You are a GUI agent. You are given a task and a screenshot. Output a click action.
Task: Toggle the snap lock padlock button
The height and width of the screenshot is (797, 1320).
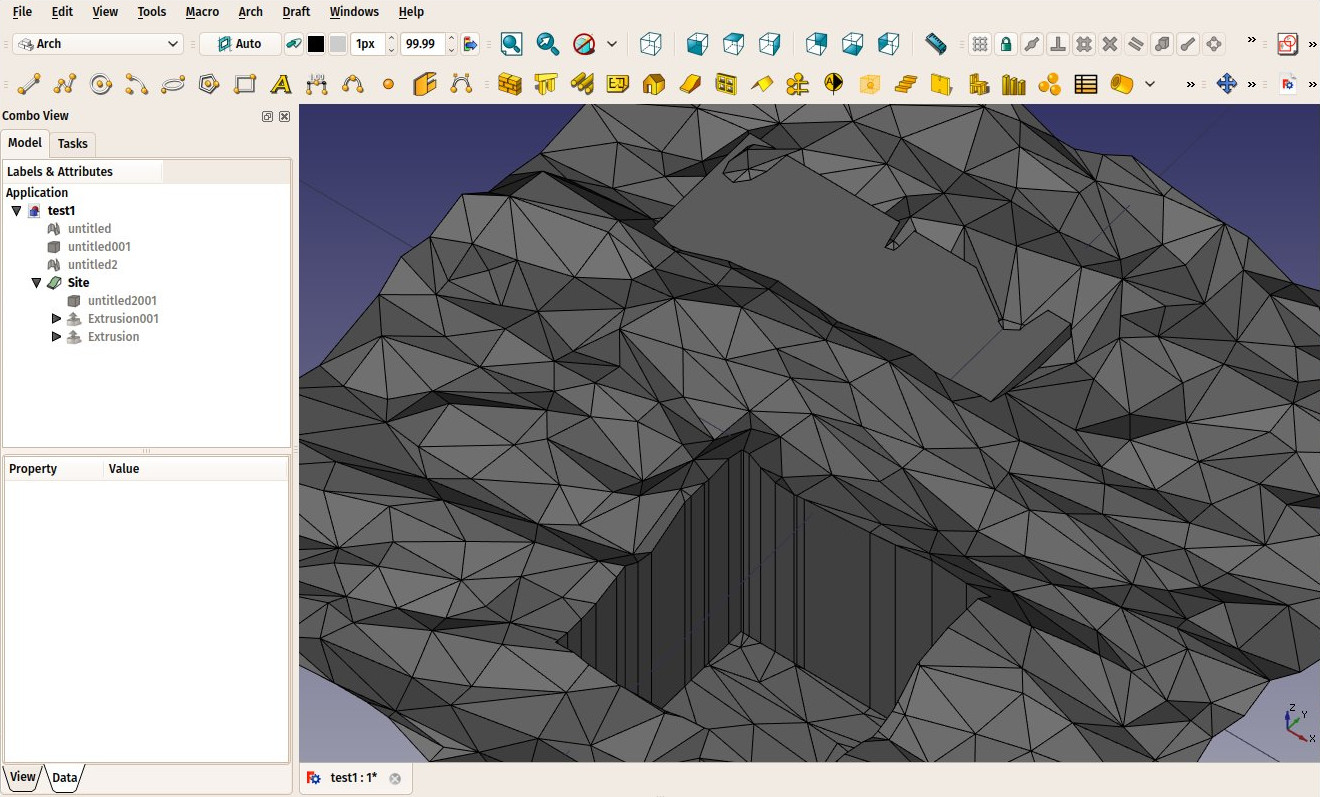click(1006, 44)
